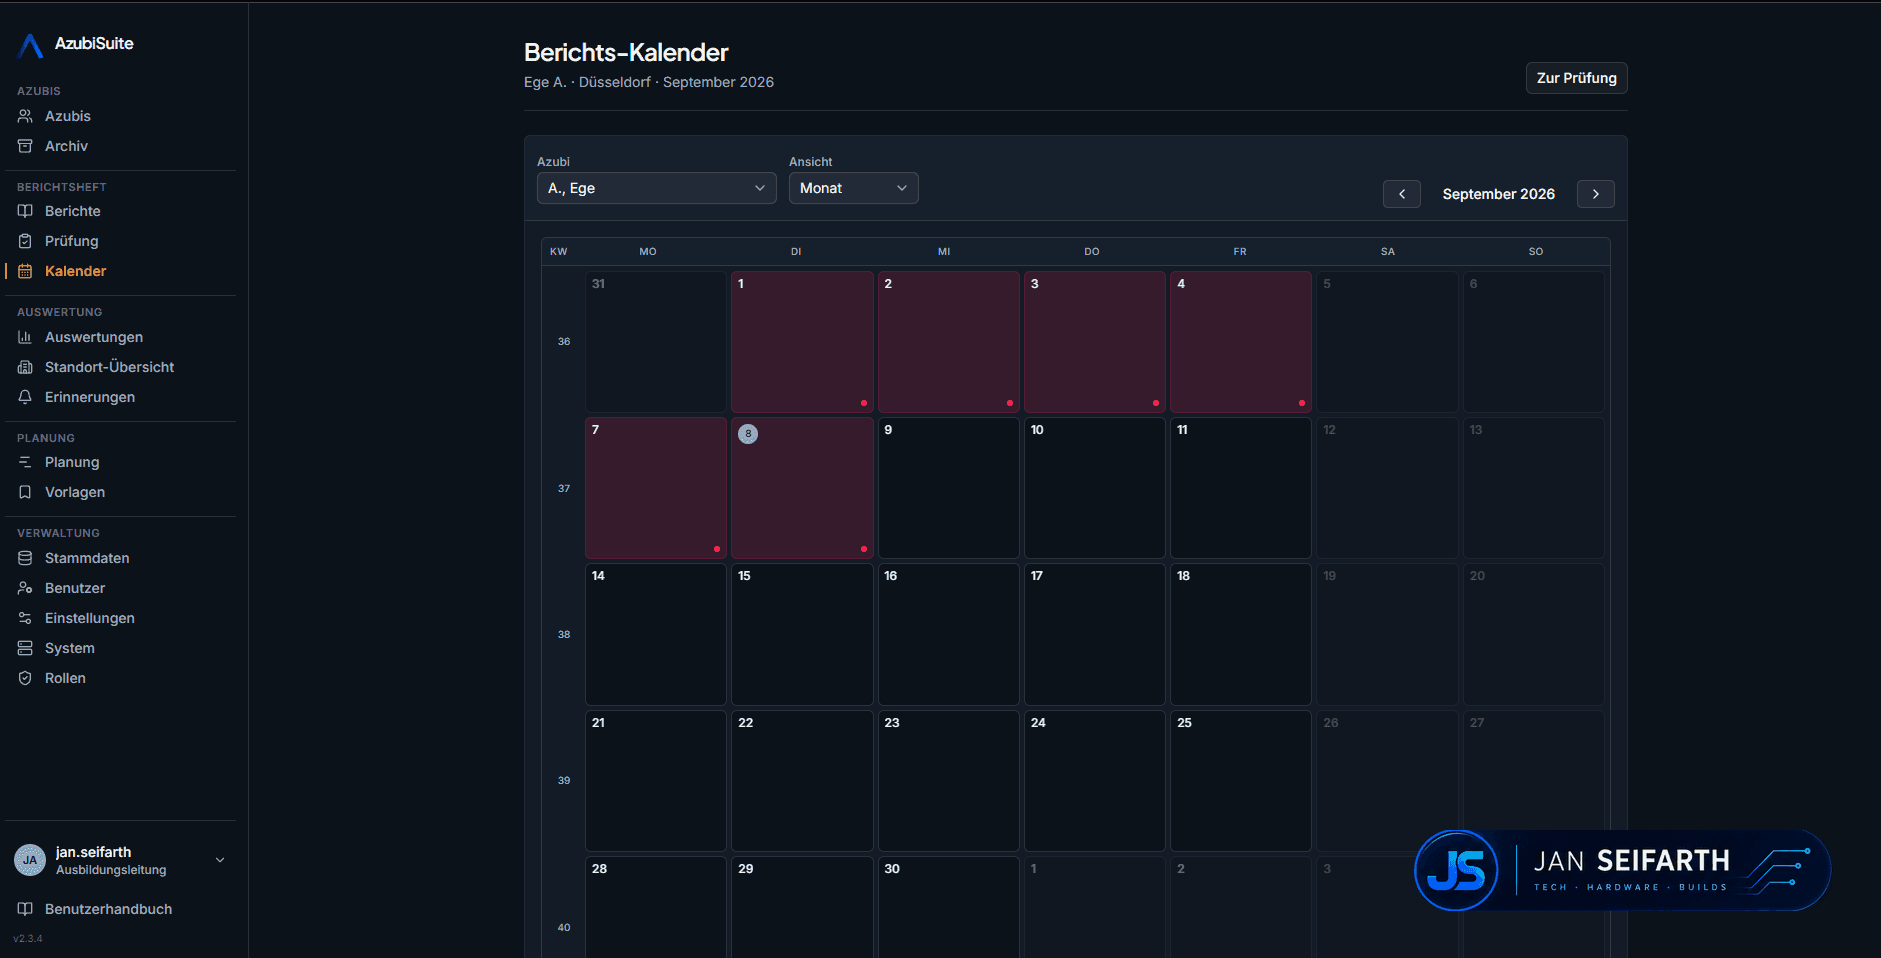Screen dimensions: 1881x958
Task: Click the Prüfung clipboard icon
Action: click(x=25, y=241)
